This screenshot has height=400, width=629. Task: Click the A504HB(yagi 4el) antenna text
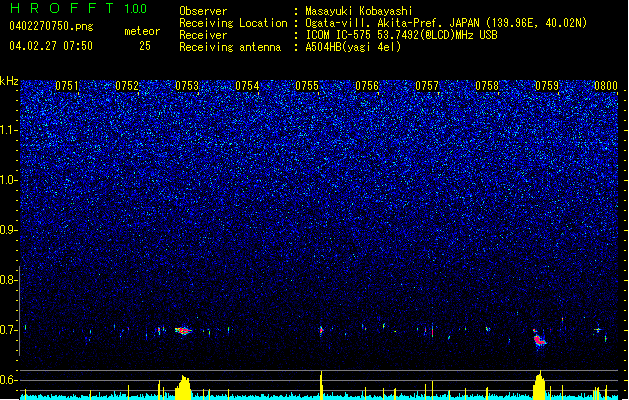[353, 47]
